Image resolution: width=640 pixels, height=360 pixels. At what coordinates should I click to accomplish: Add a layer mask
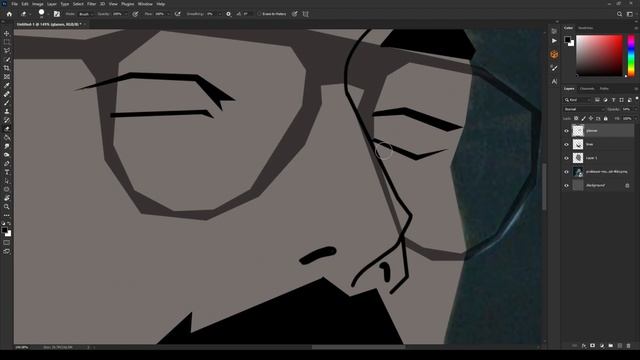coord(593,346)
